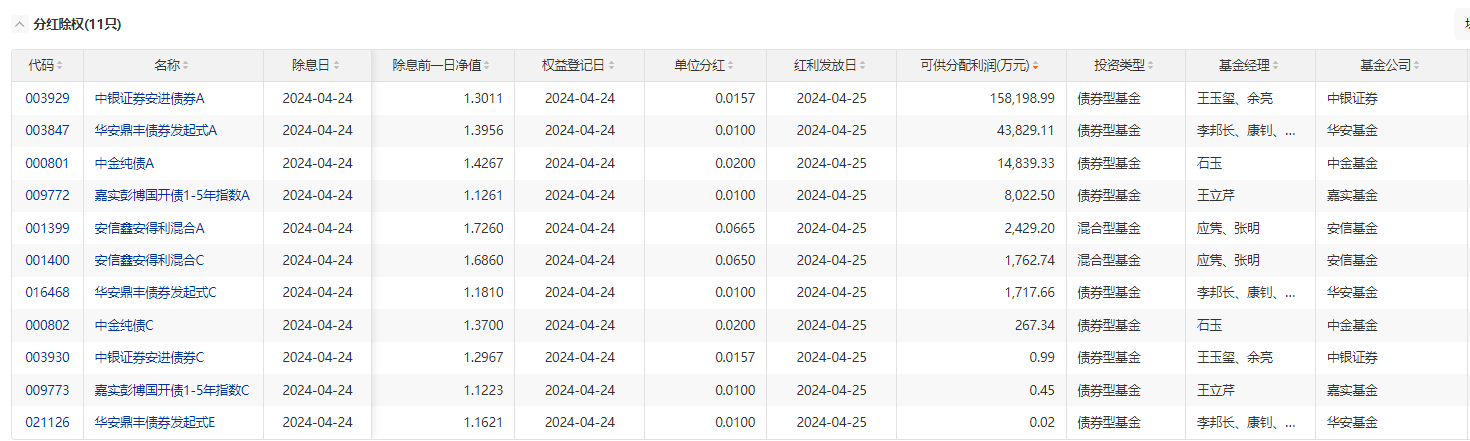Click 华安鼎丰债券发行式C fund name
The height and width of the screenshot is (441, 1470).
click(155, 292)
